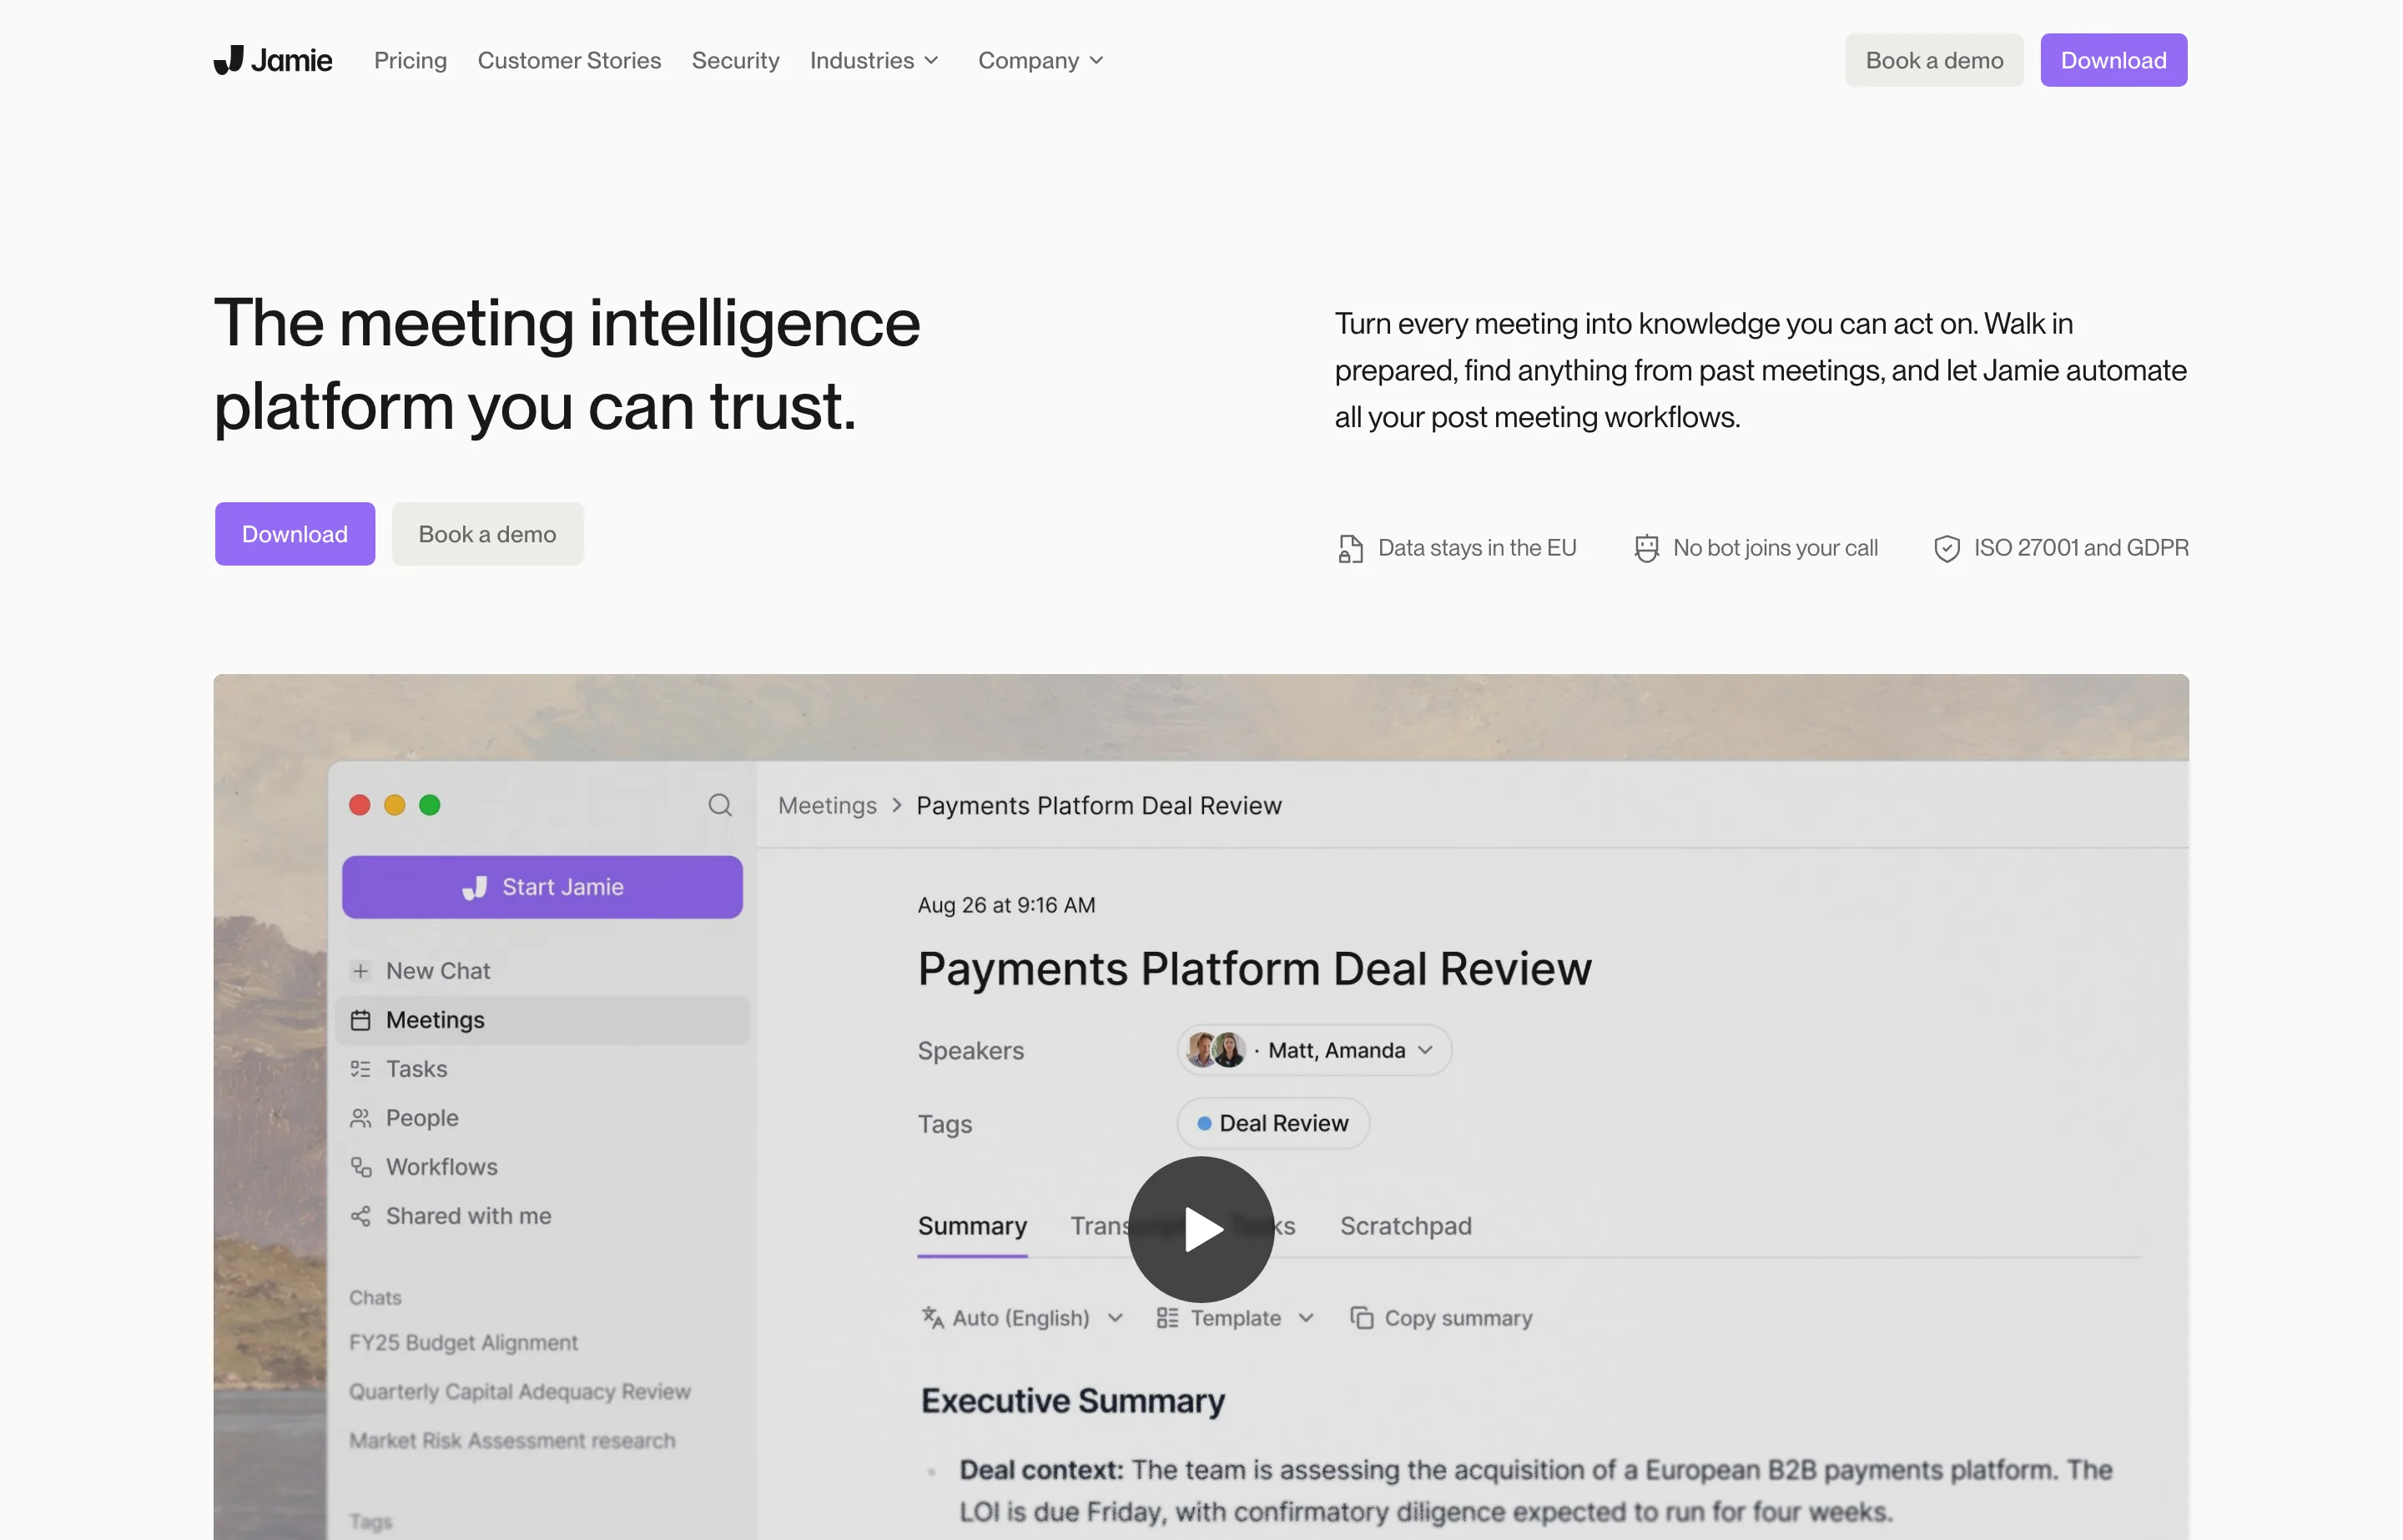Open the Quarterly Capital Adequacy Review chat
The width and height of the screenshot is (2403, 1540).
[x=520, y=1392]
